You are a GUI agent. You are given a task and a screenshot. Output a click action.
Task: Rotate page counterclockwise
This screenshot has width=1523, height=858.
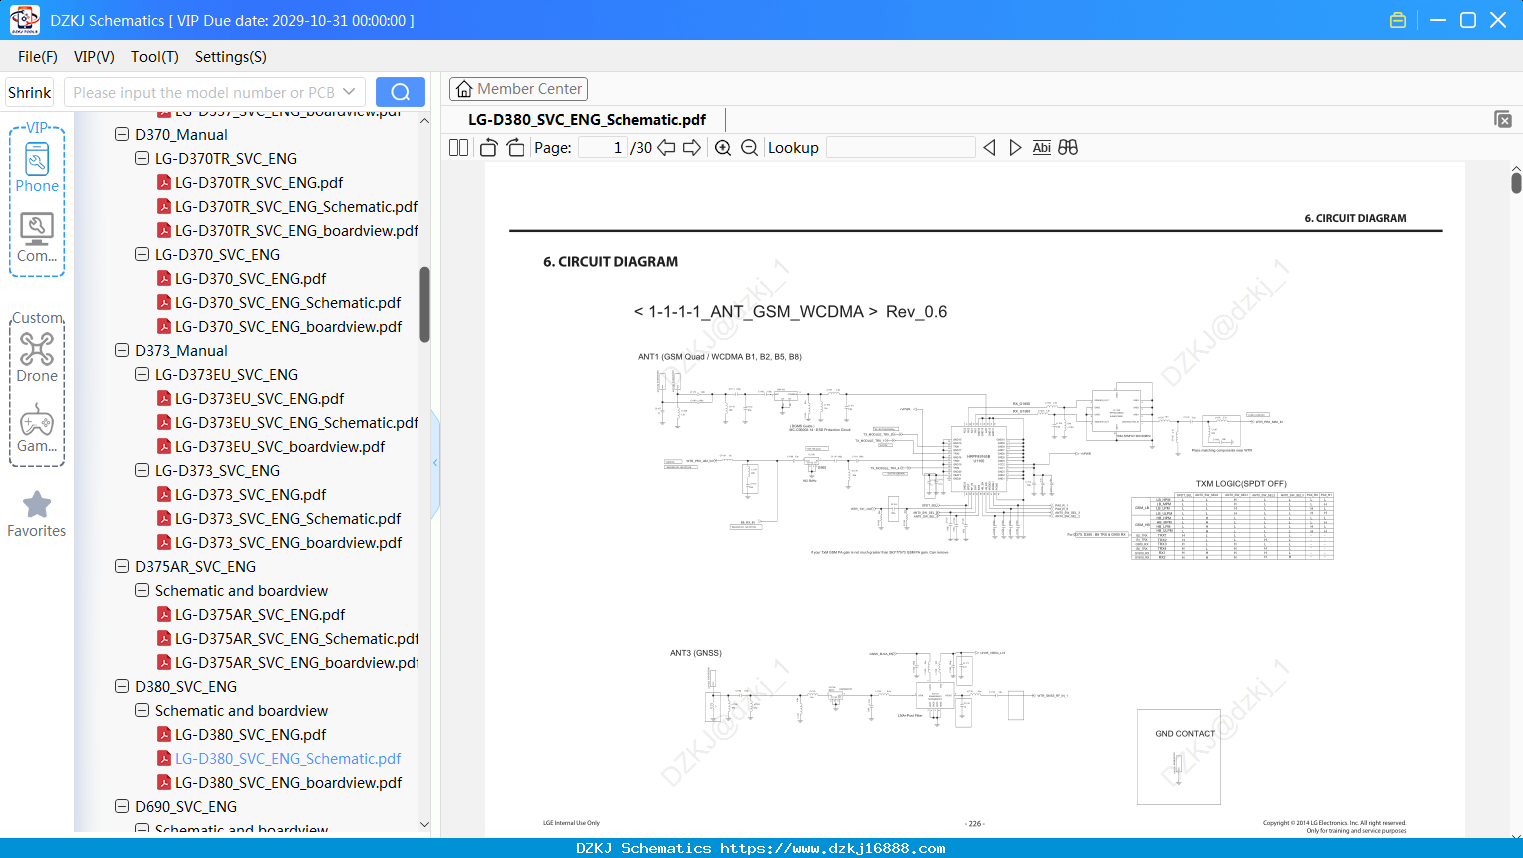pyautogui.click(x=488, y=147)
